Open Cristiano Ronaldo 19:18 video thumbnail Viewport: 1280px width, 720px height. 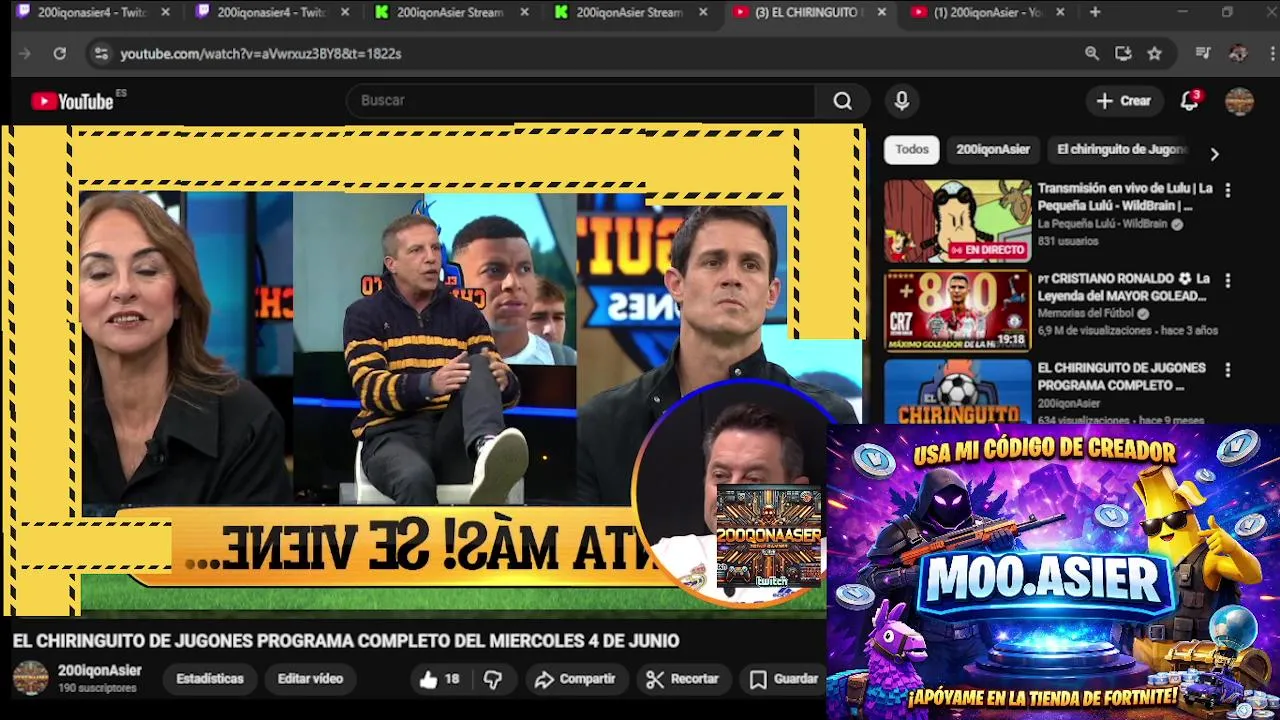(x=957, y=311)
